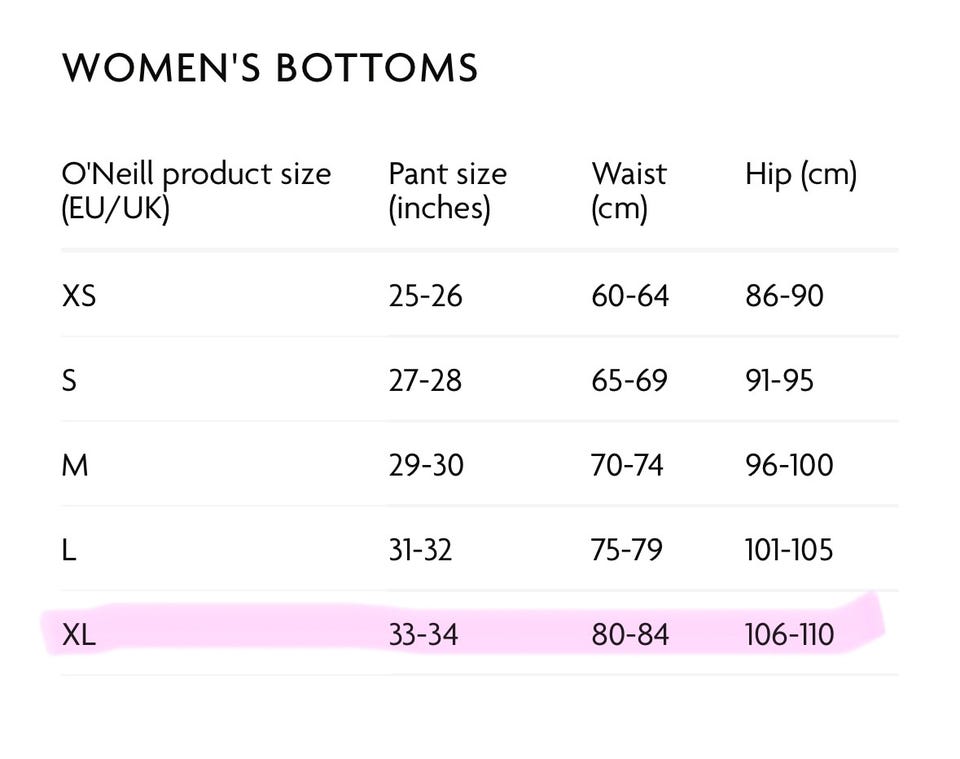The height and width of the screenshot is (759, 960).
Task: Click the 70-74 waist measurement
Action: (x=627, y=465)
